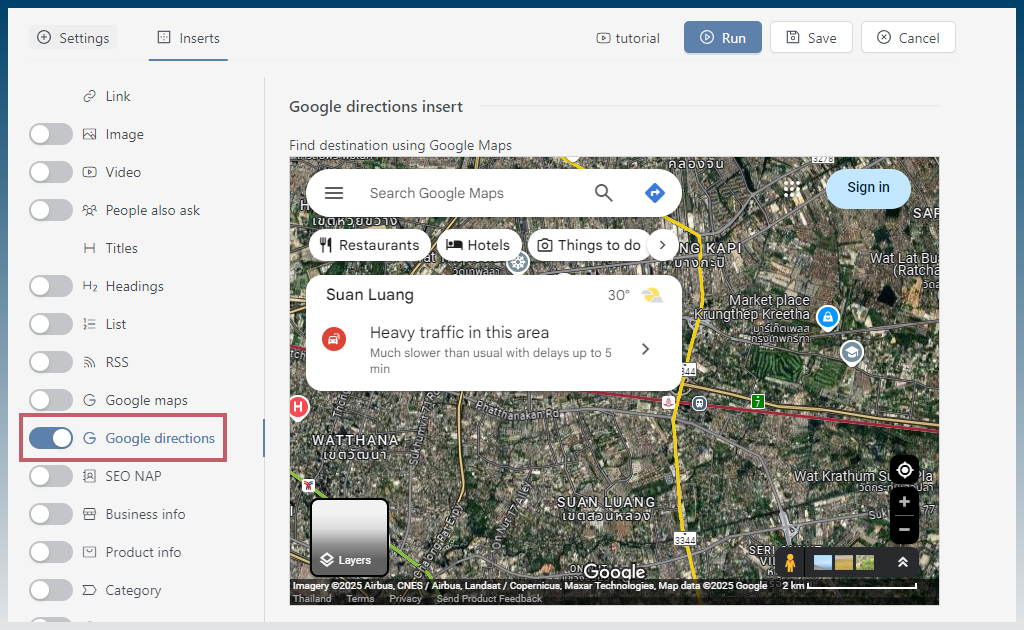Disable the Google directions toggle
This screenshot has width=1024, height=630.
point(51,438)
